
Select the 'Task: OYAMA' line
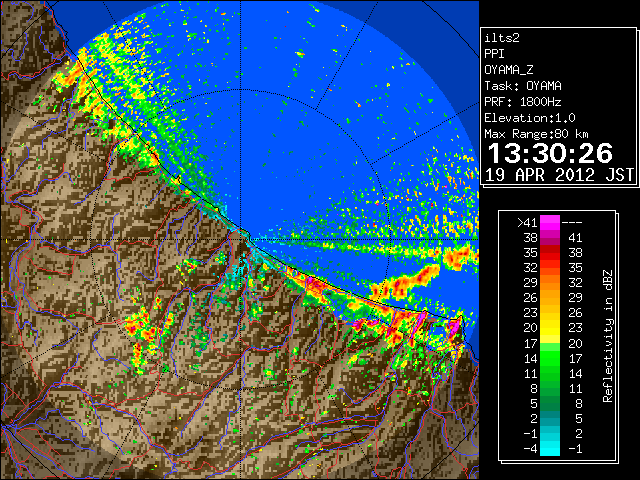[523, 86]
